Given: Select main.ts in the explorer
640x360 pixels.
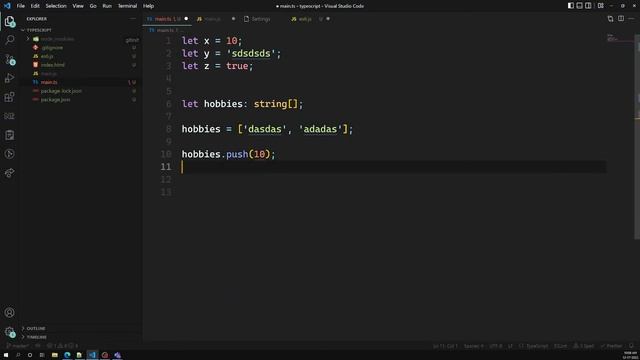Looking at the screenshot, I should (49, 82).
